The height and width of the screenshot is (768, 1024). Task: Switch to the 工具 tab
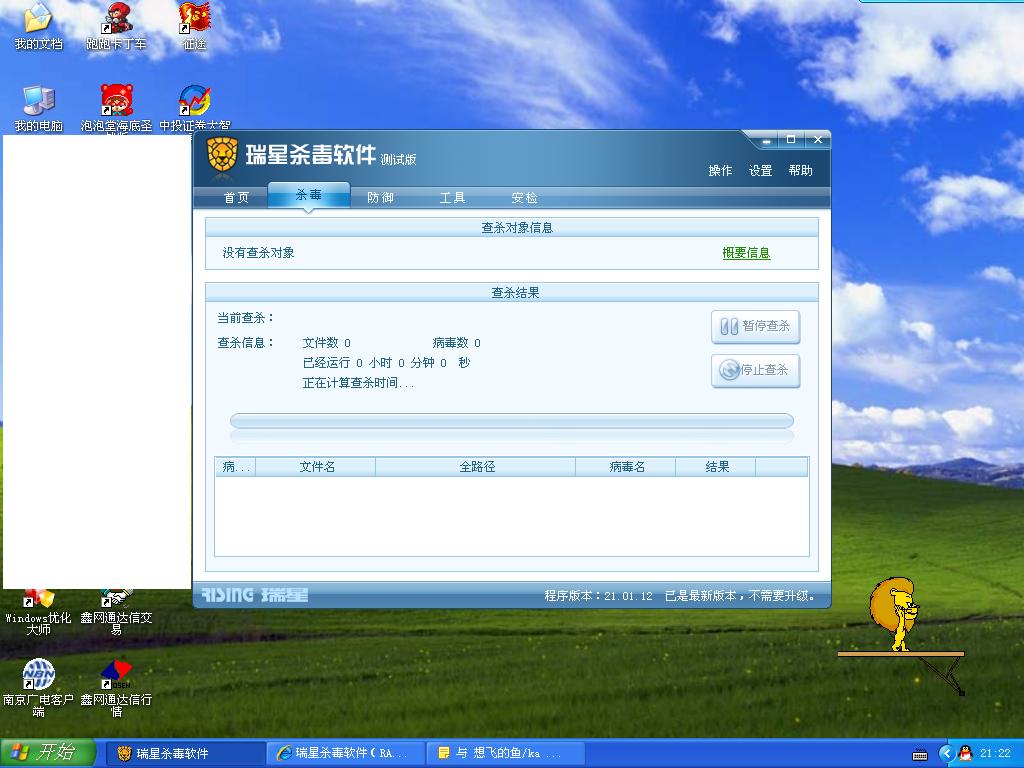pyautogui.click(x=452, y=198)
